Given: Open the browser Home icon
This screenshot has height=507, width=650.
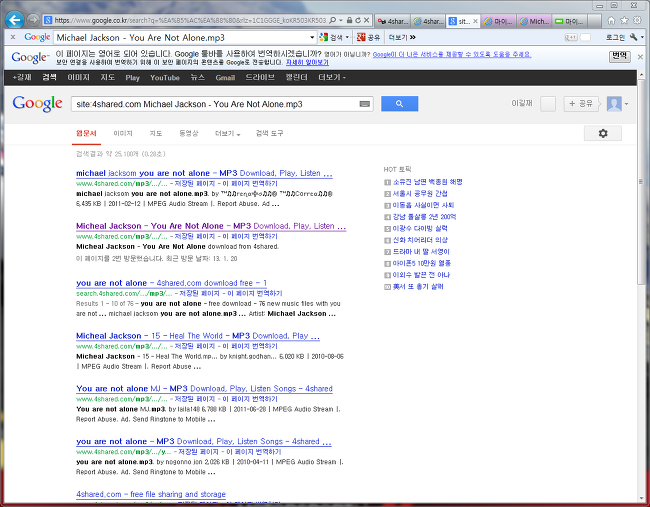Looking at the screenshot, I should coord(611,20).
